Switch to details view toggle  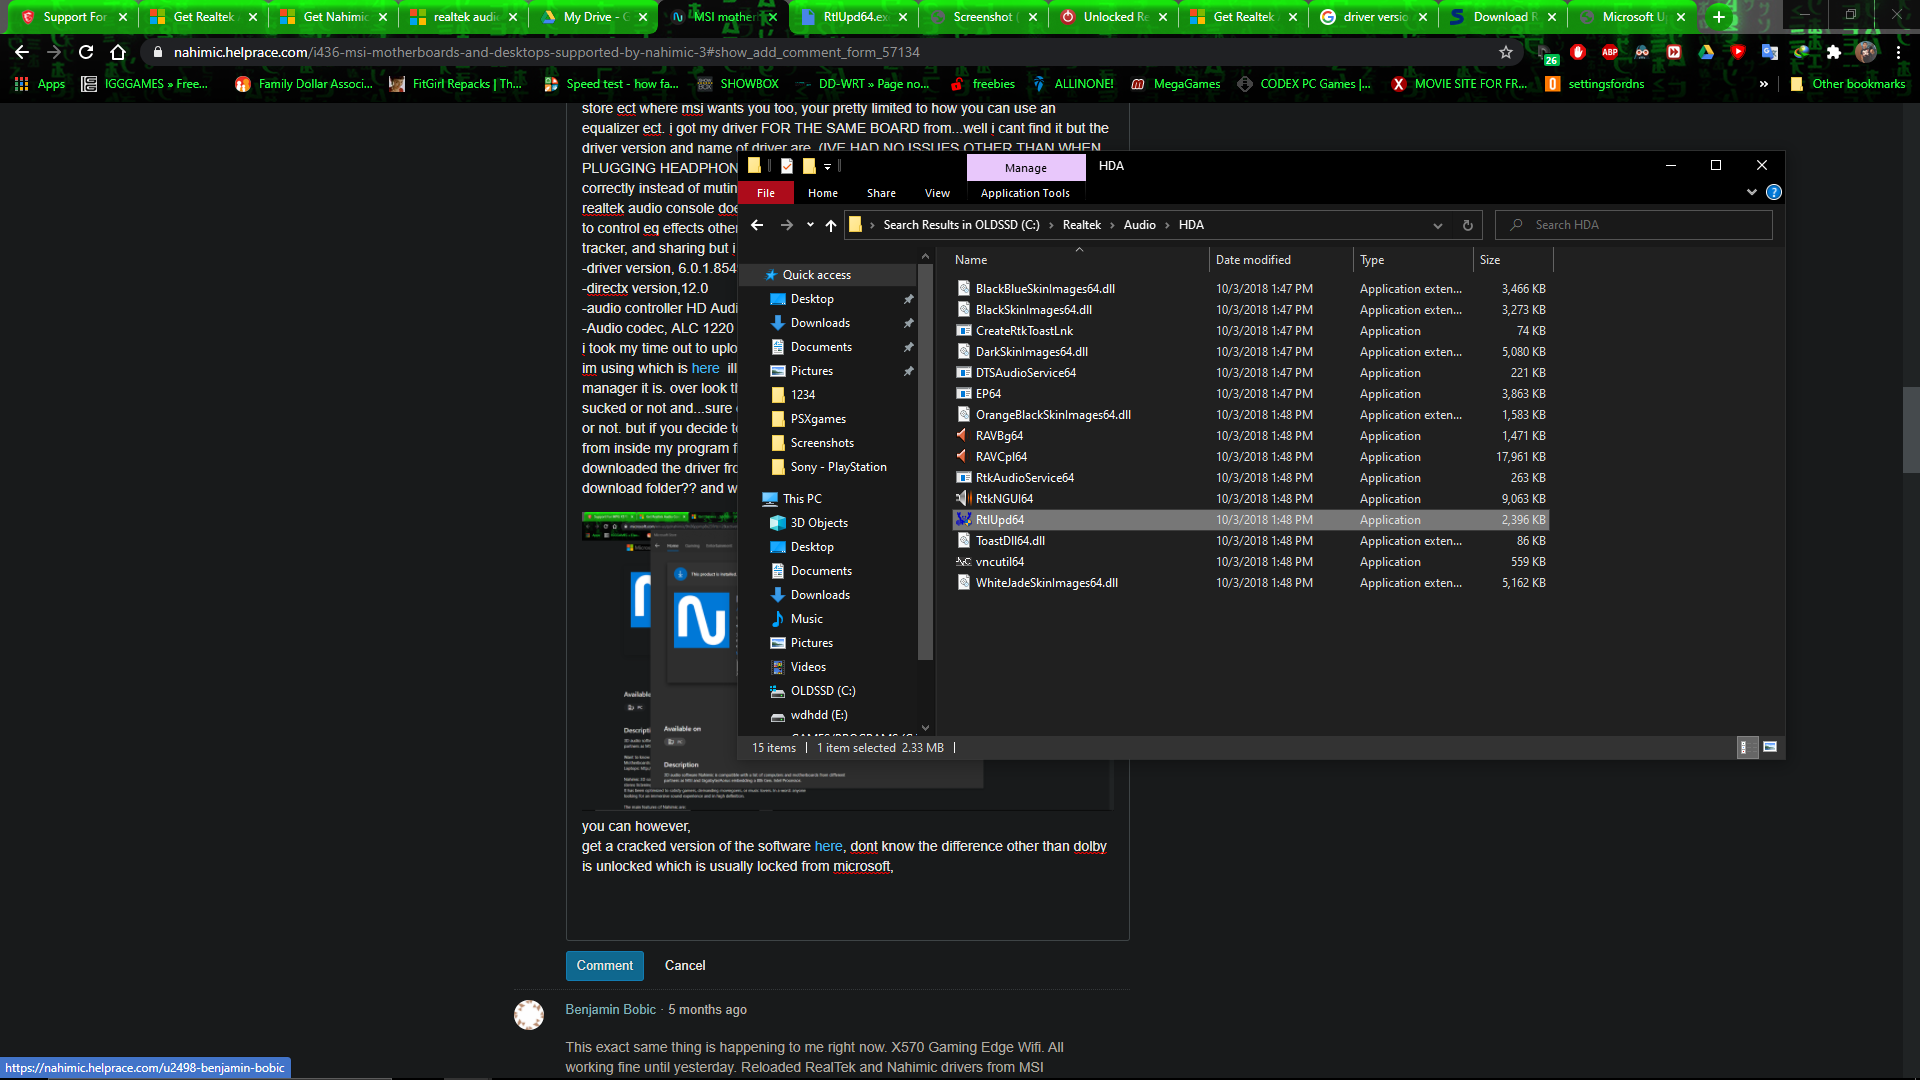coord(1746,747)
